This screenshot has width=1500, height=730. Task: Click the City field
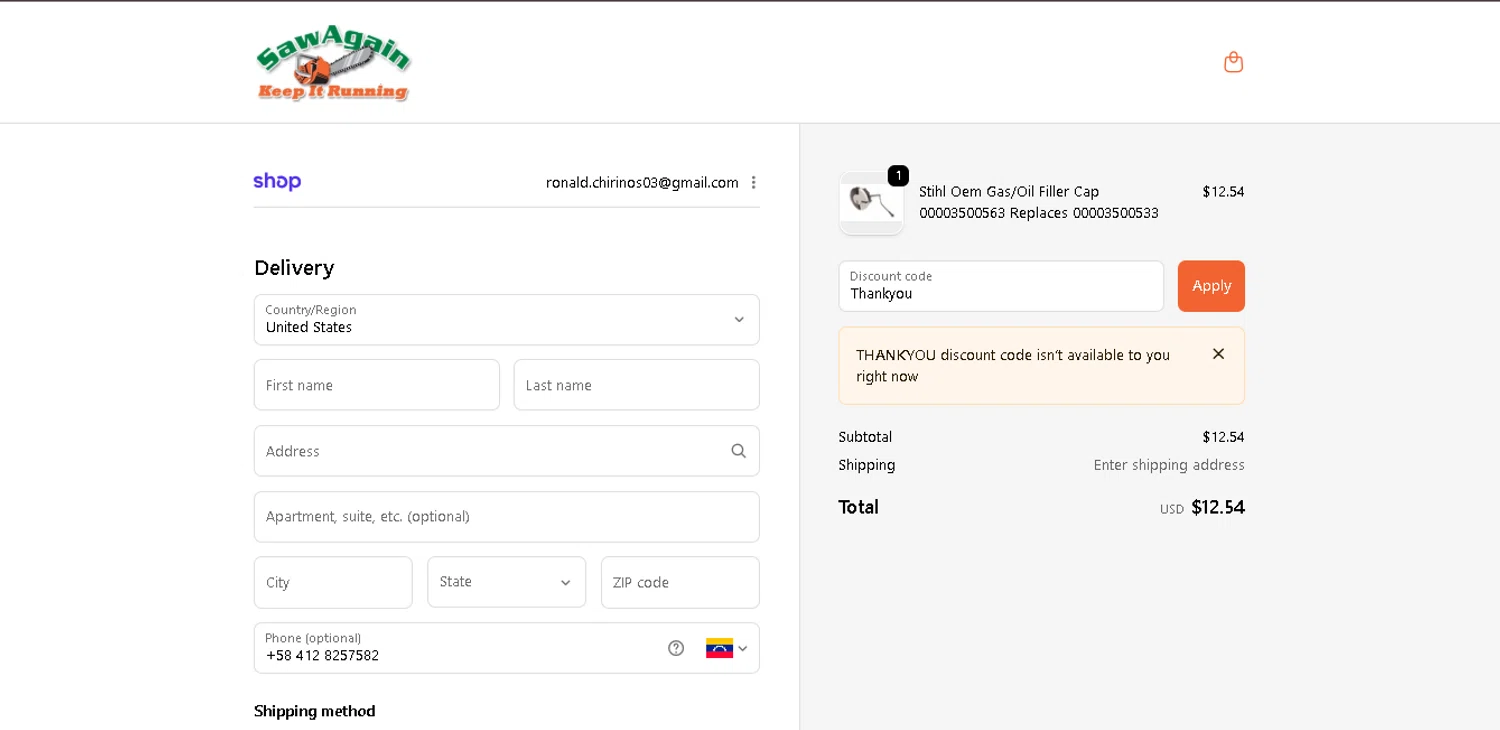(x=333, y=582)
